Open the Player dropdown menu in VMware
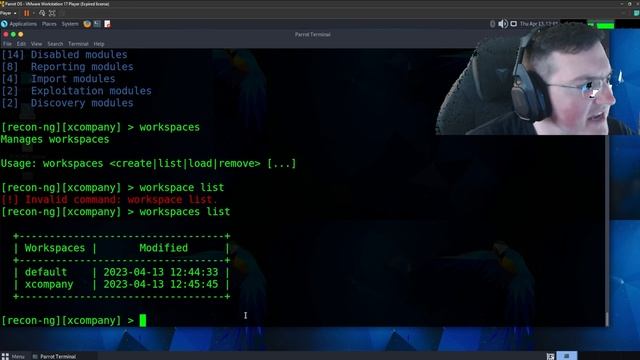This screenshot has width=640, height=360. (8, 13)
